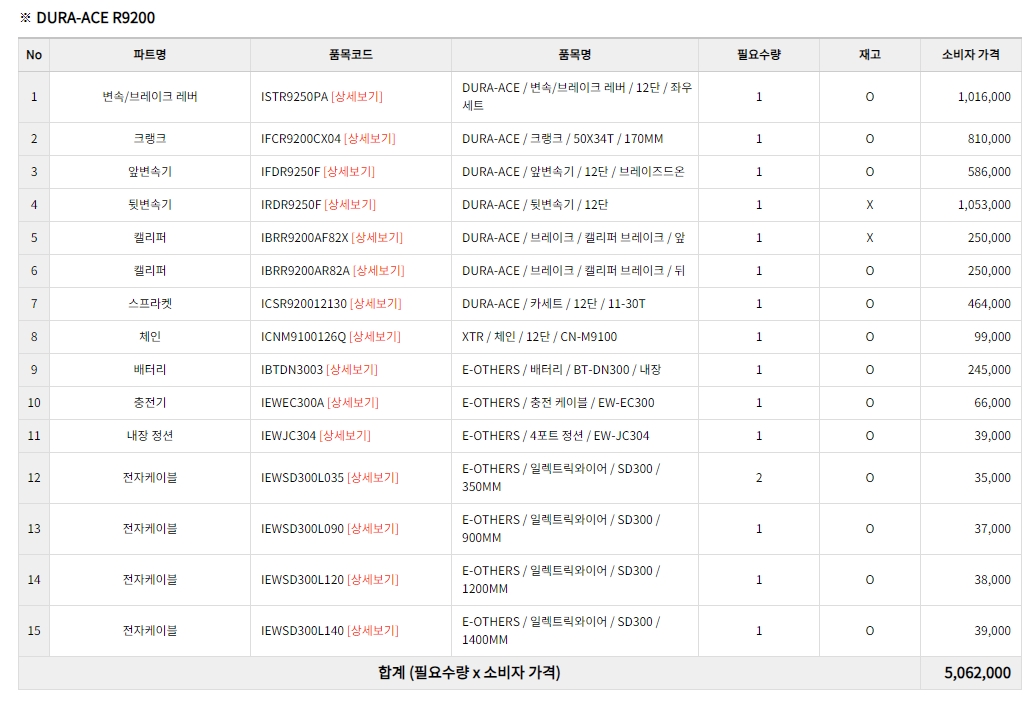Open 상세보기 link for ISTR9250PA
This screenshot has width=1025, height=702.
pos(357,97)
